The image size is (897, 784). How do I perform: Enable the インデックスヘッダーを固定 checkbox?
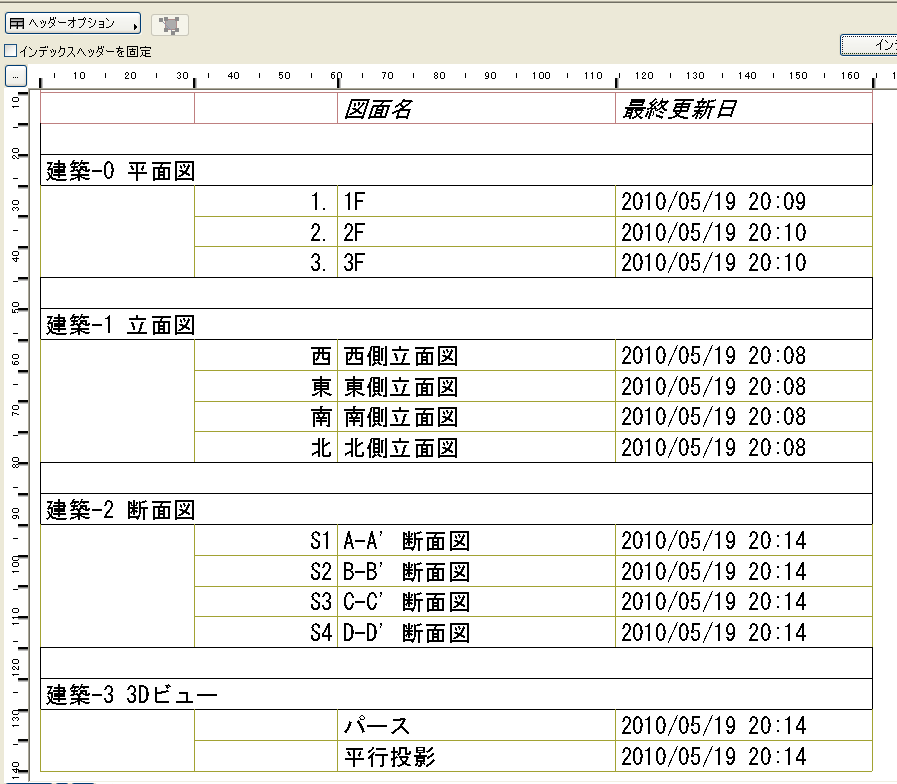[8, 49]
